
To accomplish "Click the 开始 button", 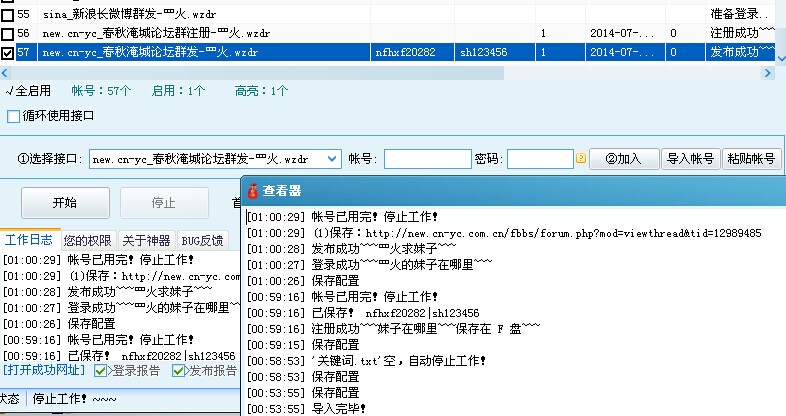I will tap(65, 202).
